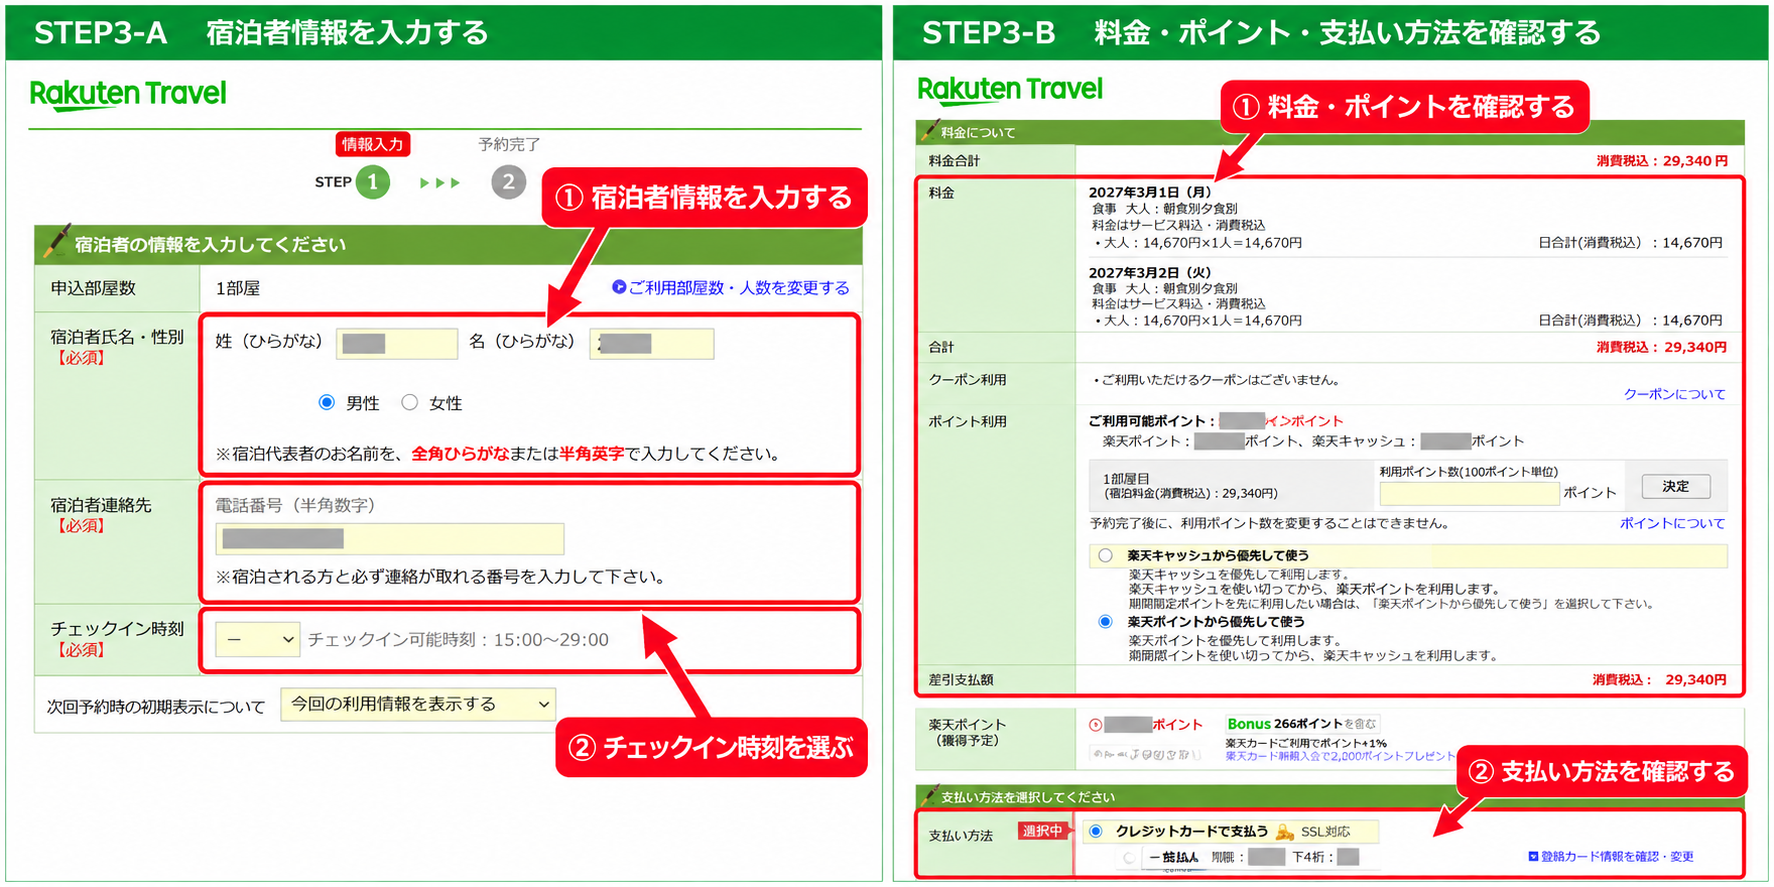This screenshot has width=1774, height=887.
Task: Click pencil icon beside 料金について header
Action: (930, 129)
